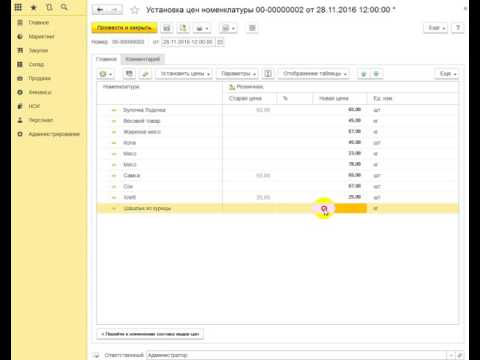Click the document date field
Image resolution: width=480 pixels, height=360 pixels.
[188, 42]
